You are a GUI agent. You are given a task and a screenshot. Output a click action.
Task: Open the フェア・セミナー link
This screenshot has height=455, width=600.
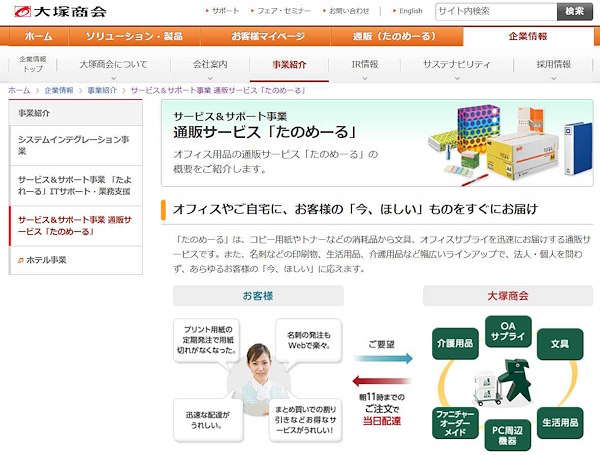284,11
